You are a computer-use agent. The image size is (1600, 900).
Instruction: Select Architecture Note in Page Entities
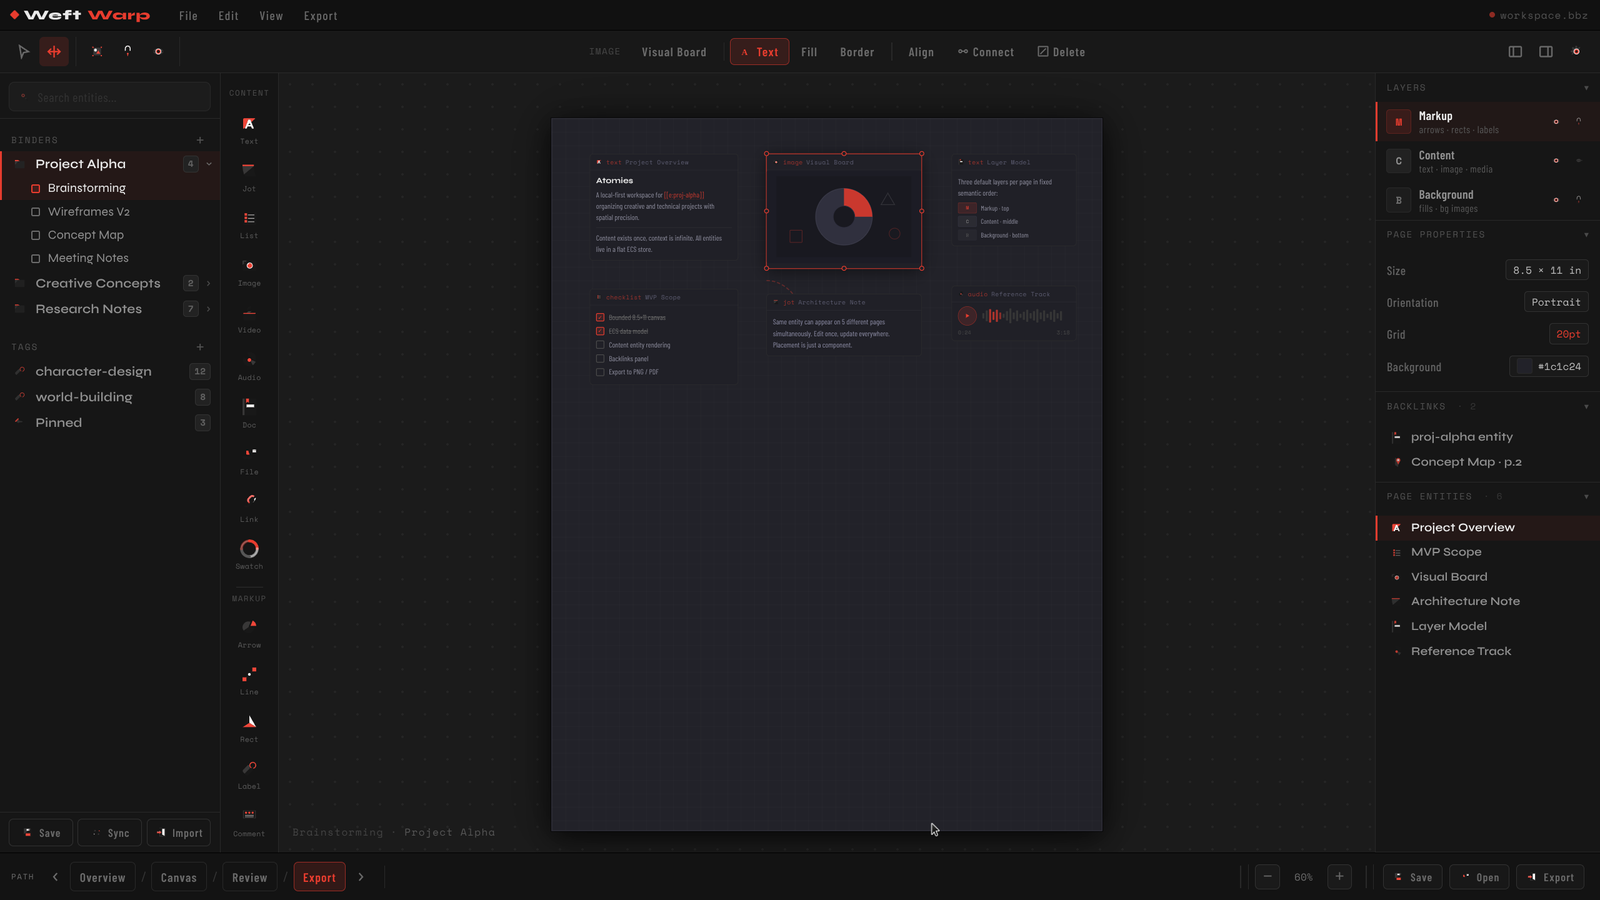pyautogui.click(x=1466, y=600)
